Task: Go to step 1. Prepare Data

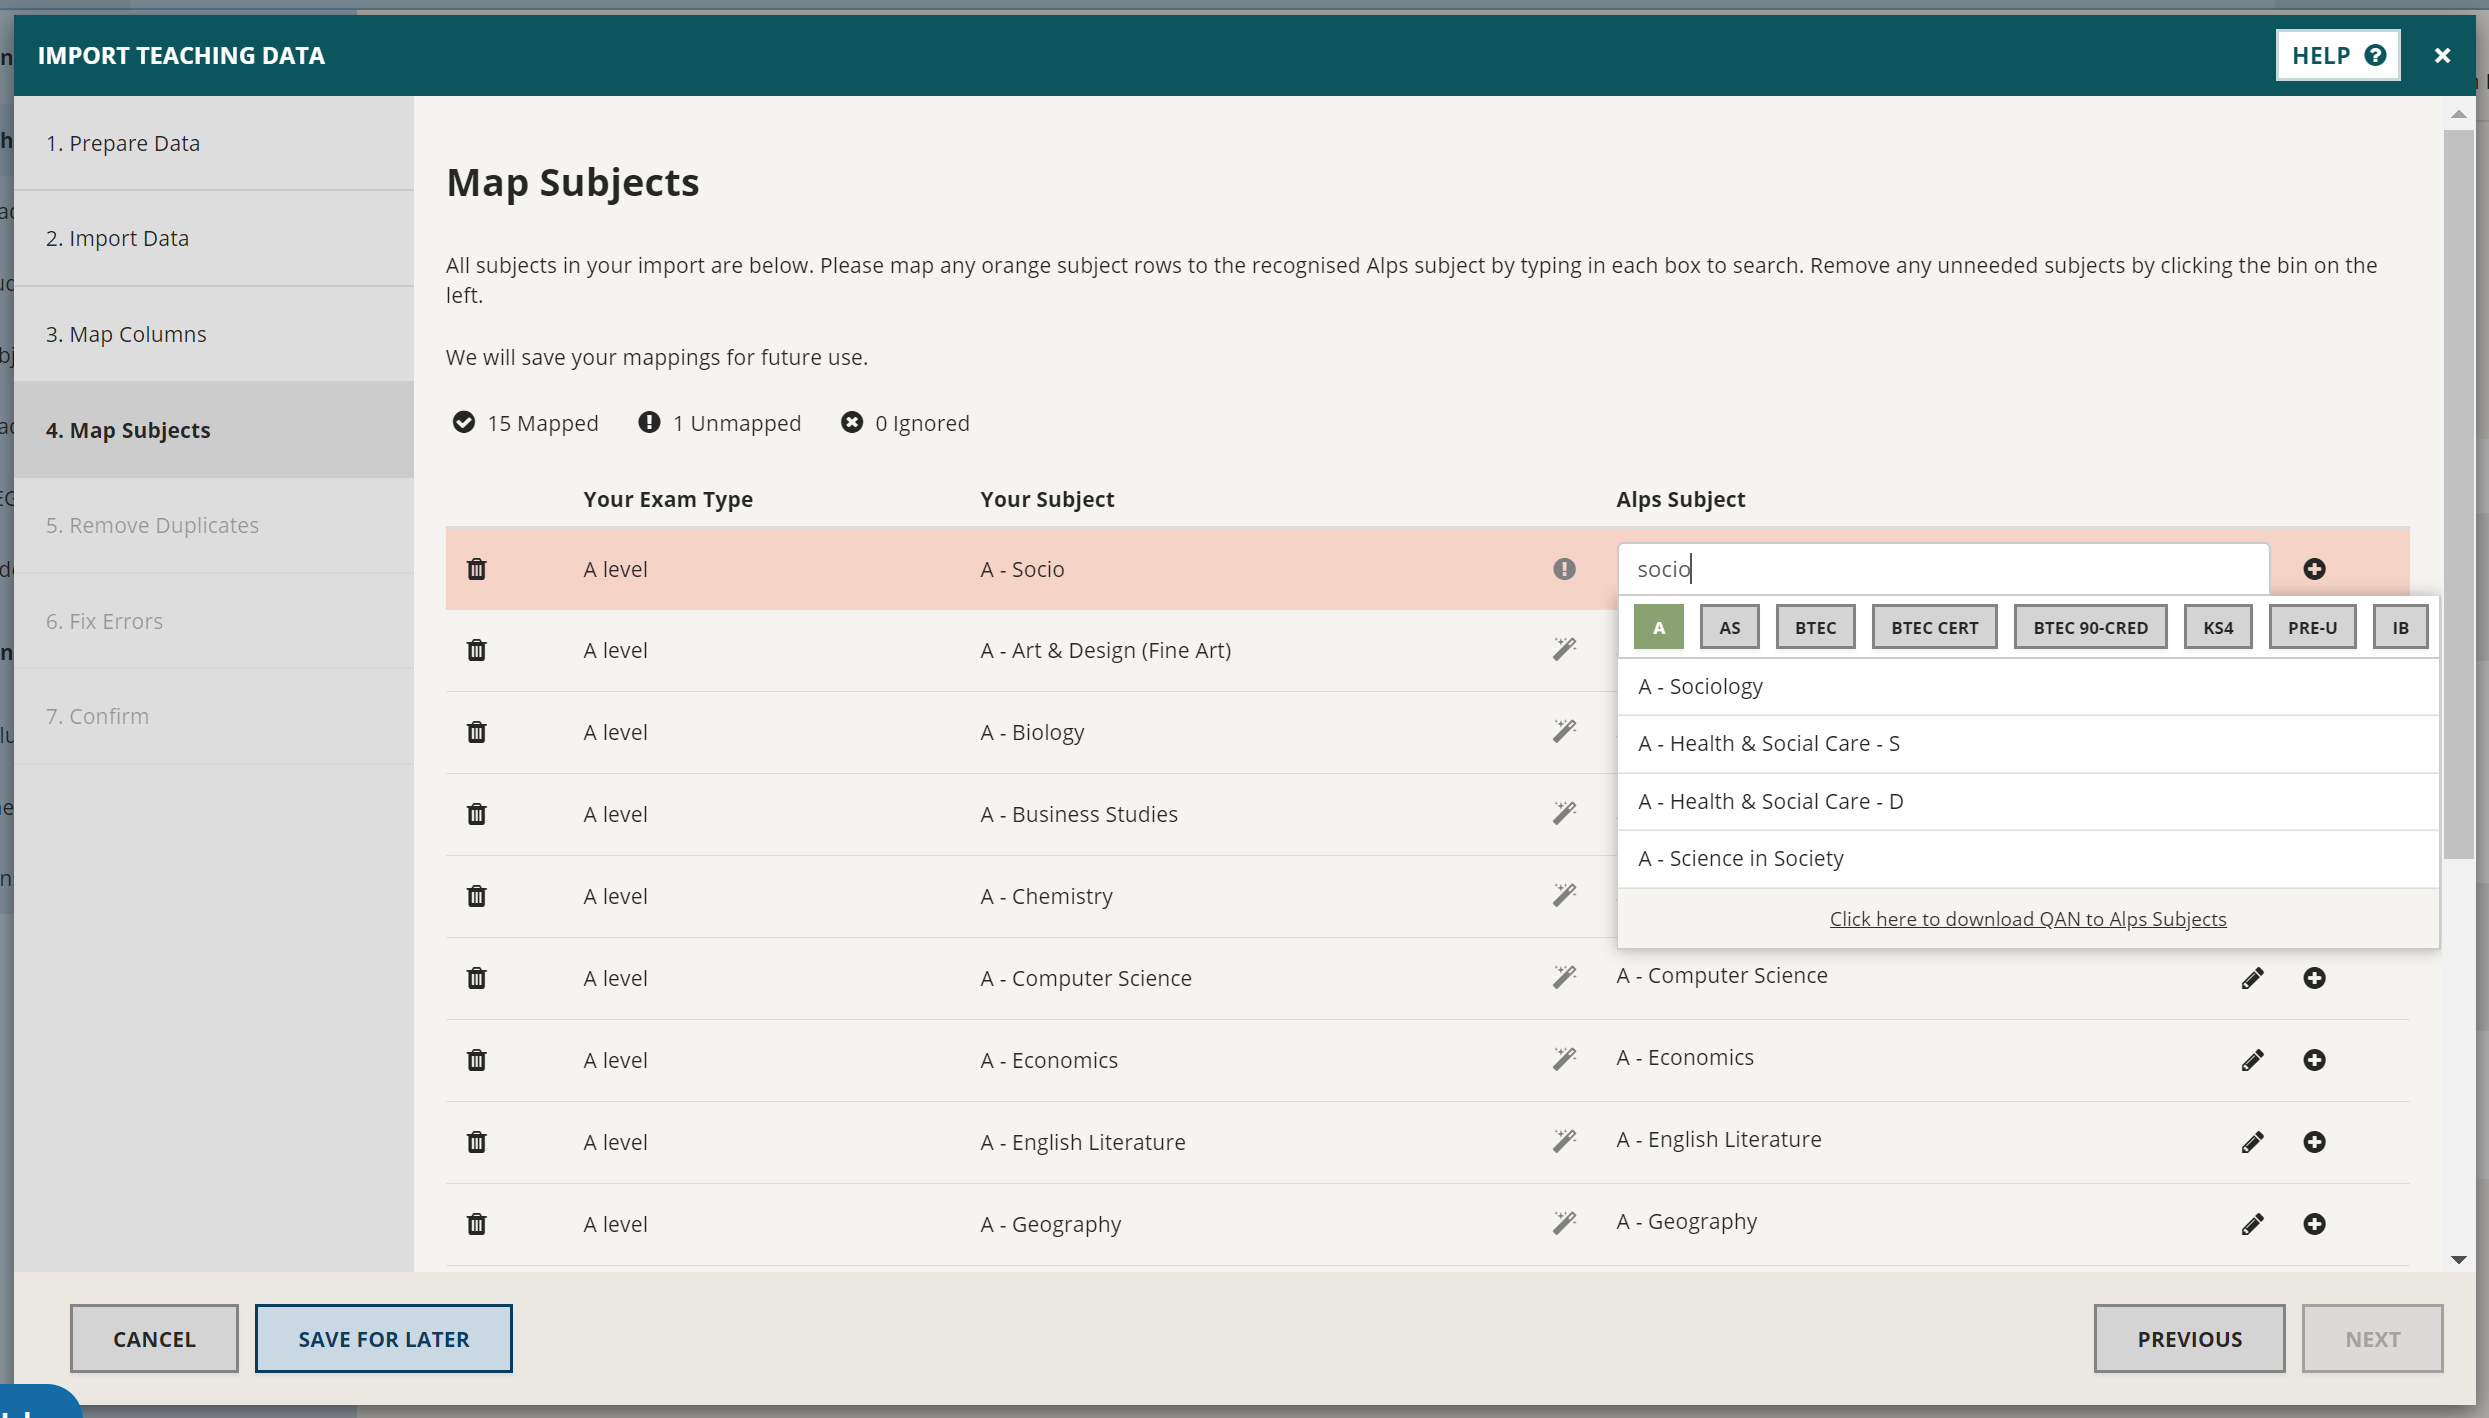Action: 214,143
